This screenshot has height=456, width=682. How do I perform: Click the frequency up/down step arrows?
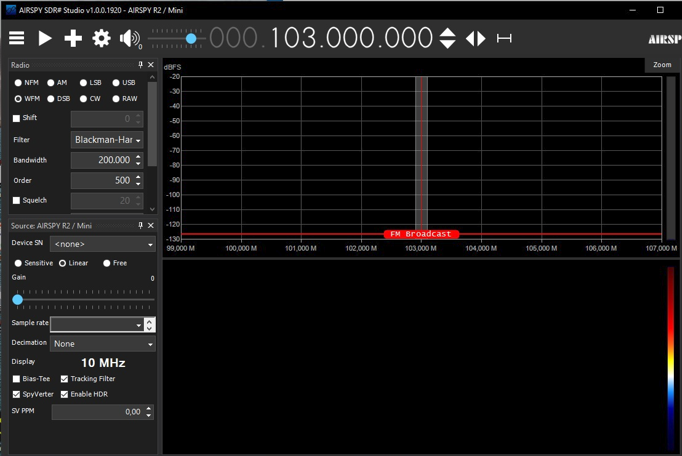click(447, 38)
